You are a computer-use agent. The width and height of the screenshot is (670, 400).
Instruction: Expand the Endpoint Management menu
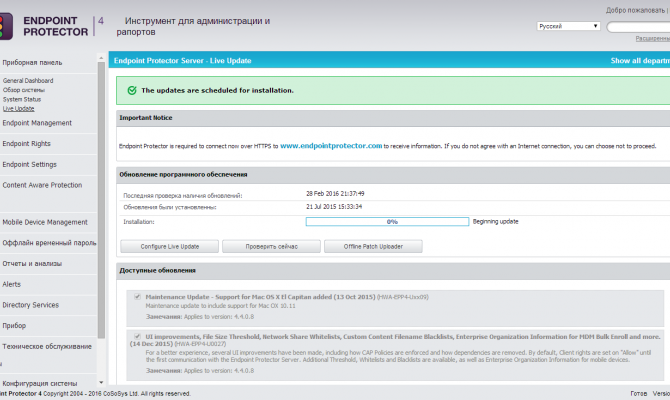(37, 123)
